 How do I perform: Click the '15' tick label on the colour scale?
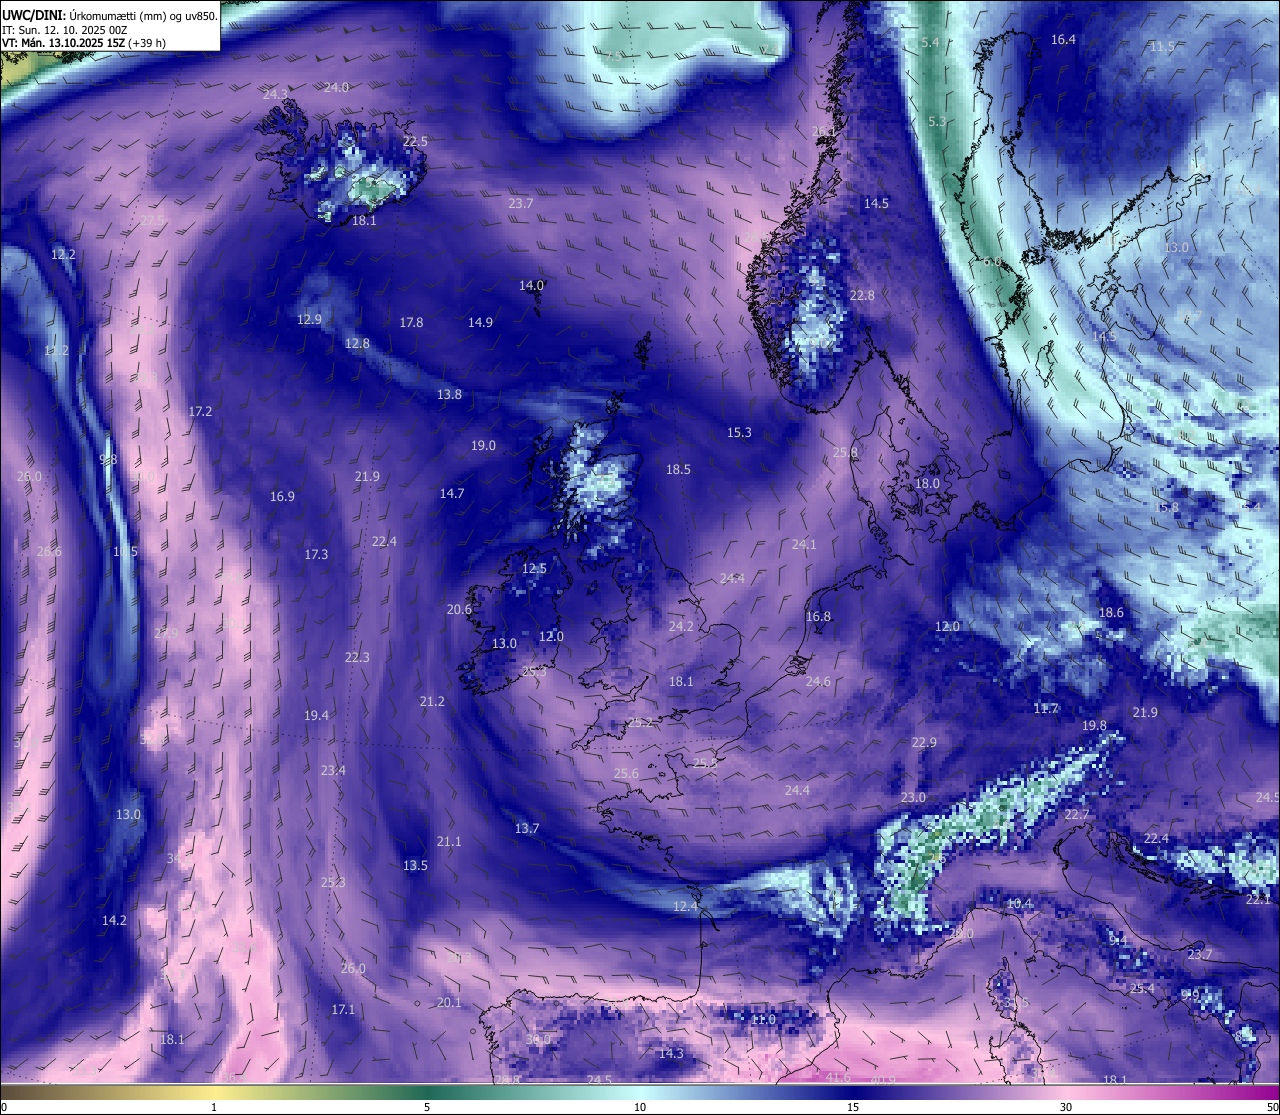tap(853, 1107)
